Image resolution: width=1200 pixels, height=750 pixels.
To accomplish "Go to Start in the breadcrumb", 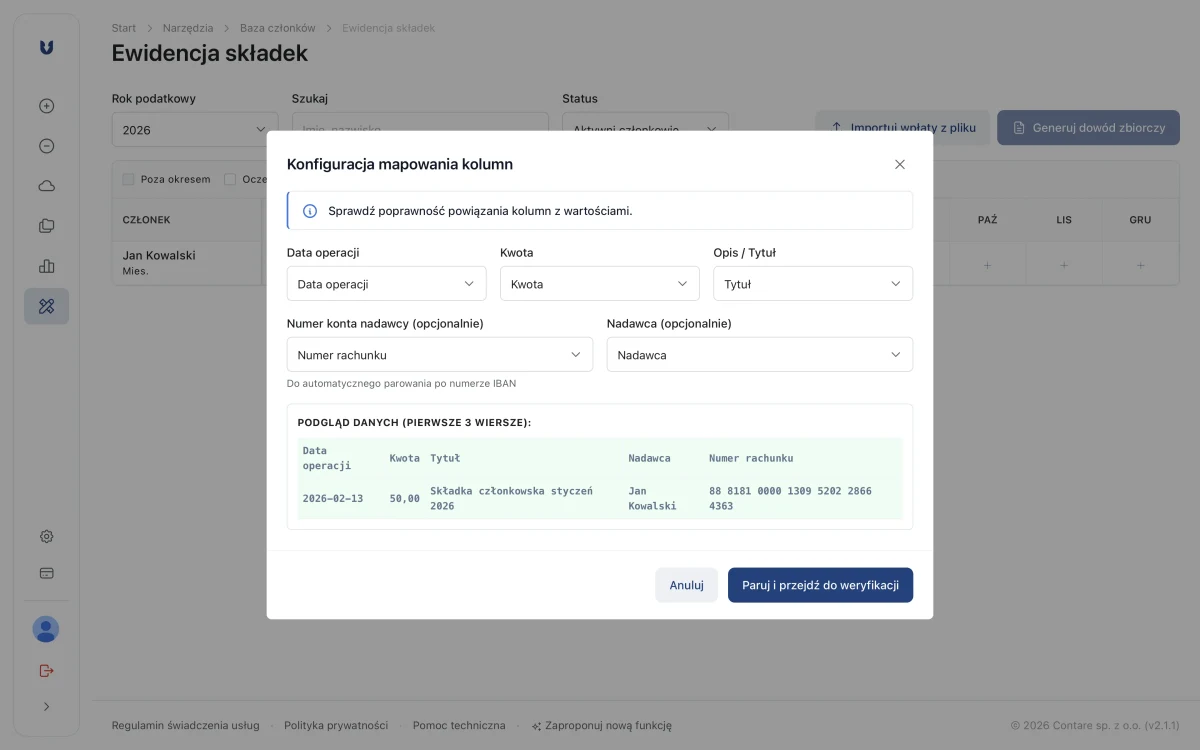I will coord(124,28).
